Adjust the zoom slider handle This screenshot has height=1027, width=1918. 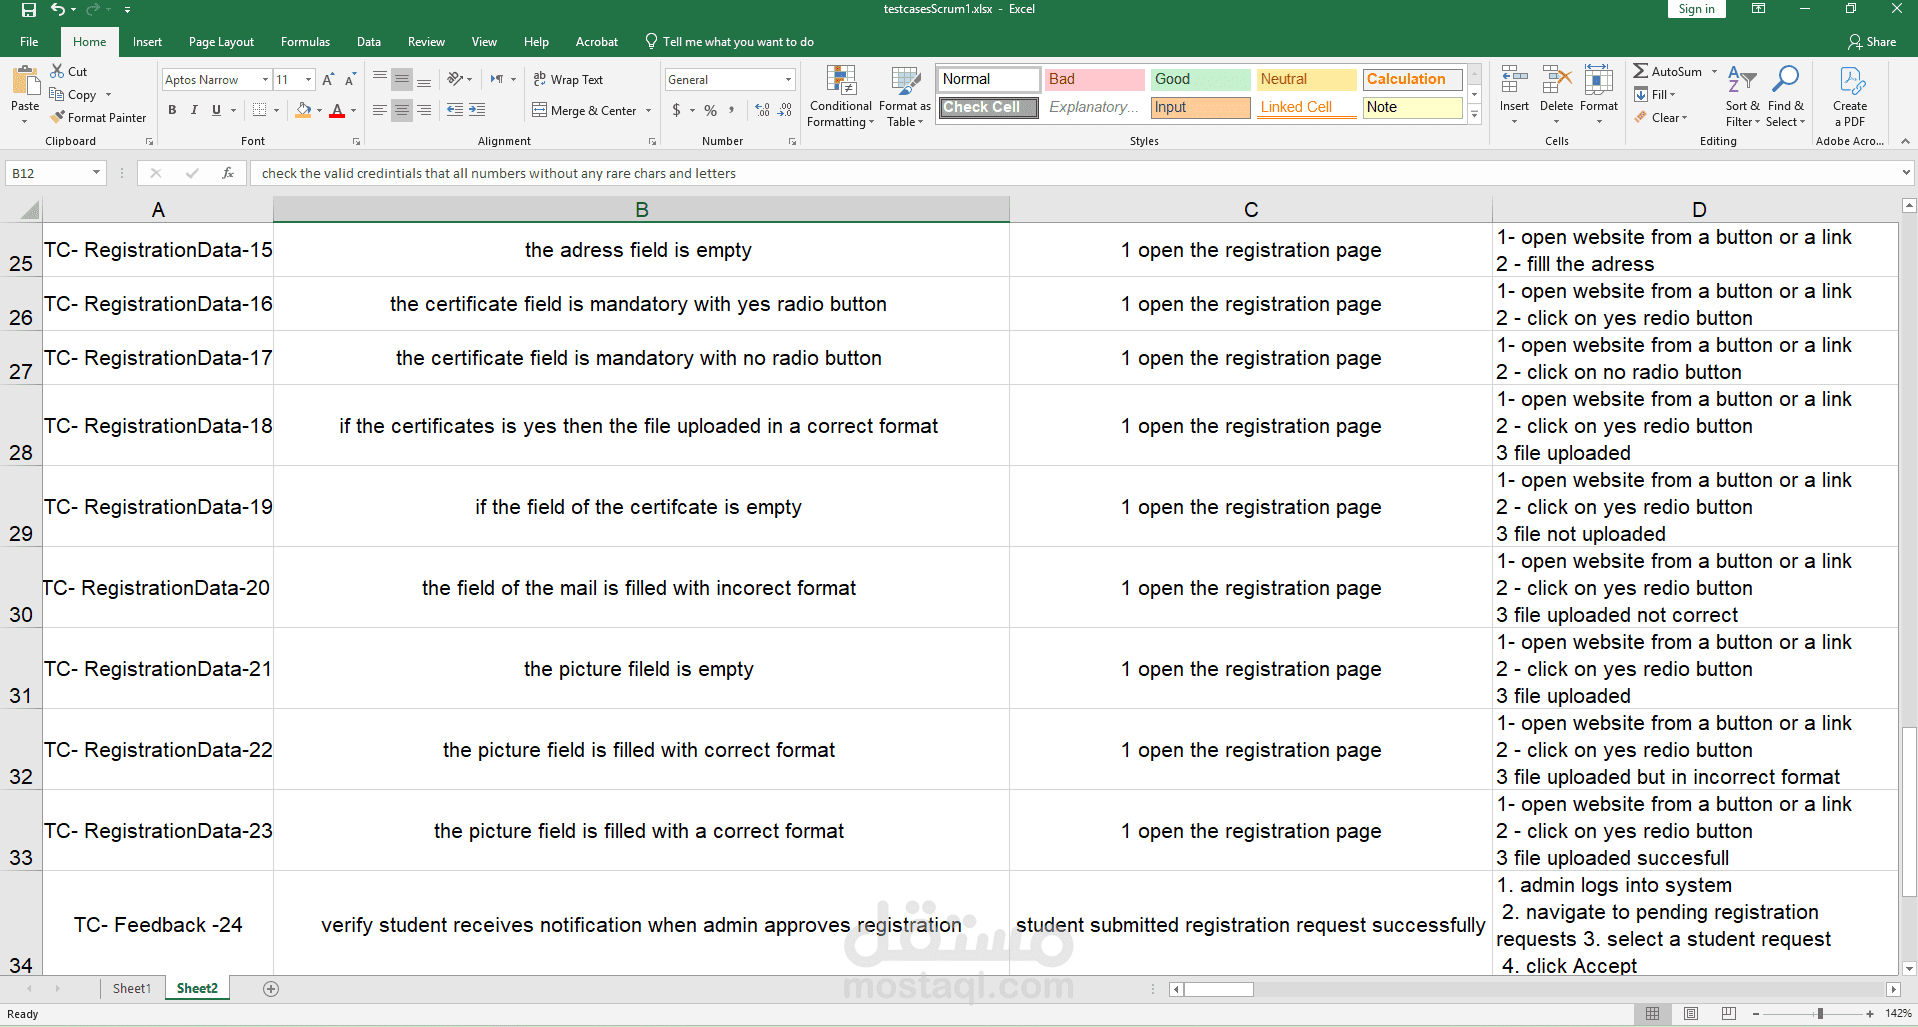[1820, 1014]
